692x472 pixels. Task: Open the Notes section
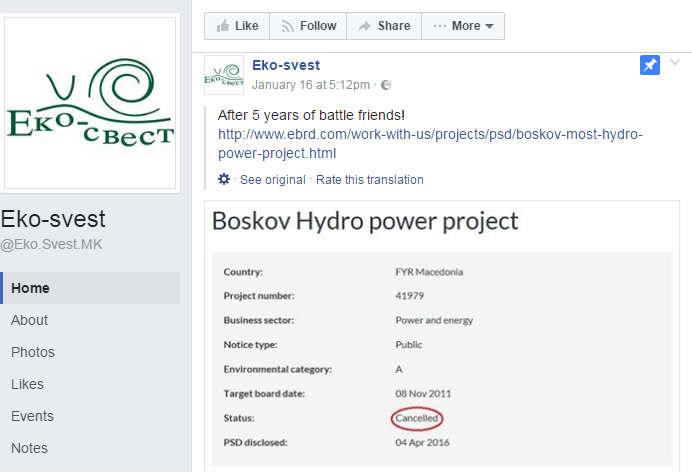pos(29,448)
